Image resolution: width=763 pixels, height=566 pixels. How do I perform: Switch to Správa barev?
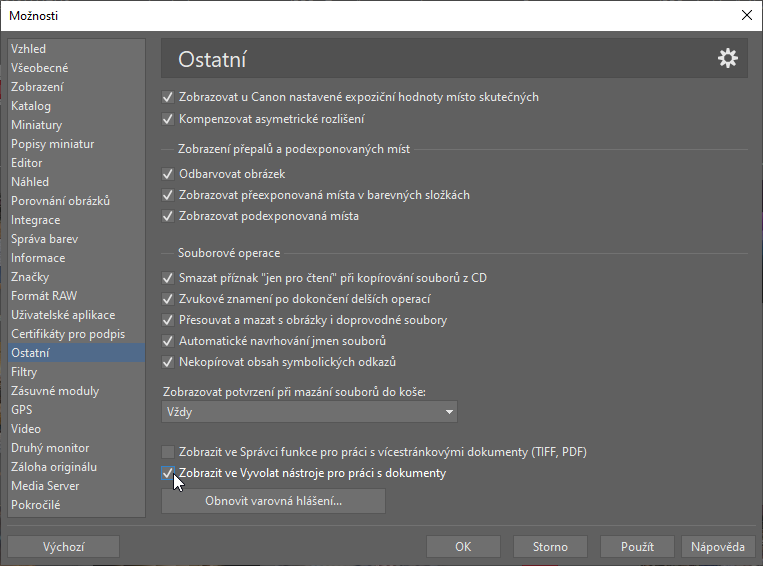coord(76,239)
